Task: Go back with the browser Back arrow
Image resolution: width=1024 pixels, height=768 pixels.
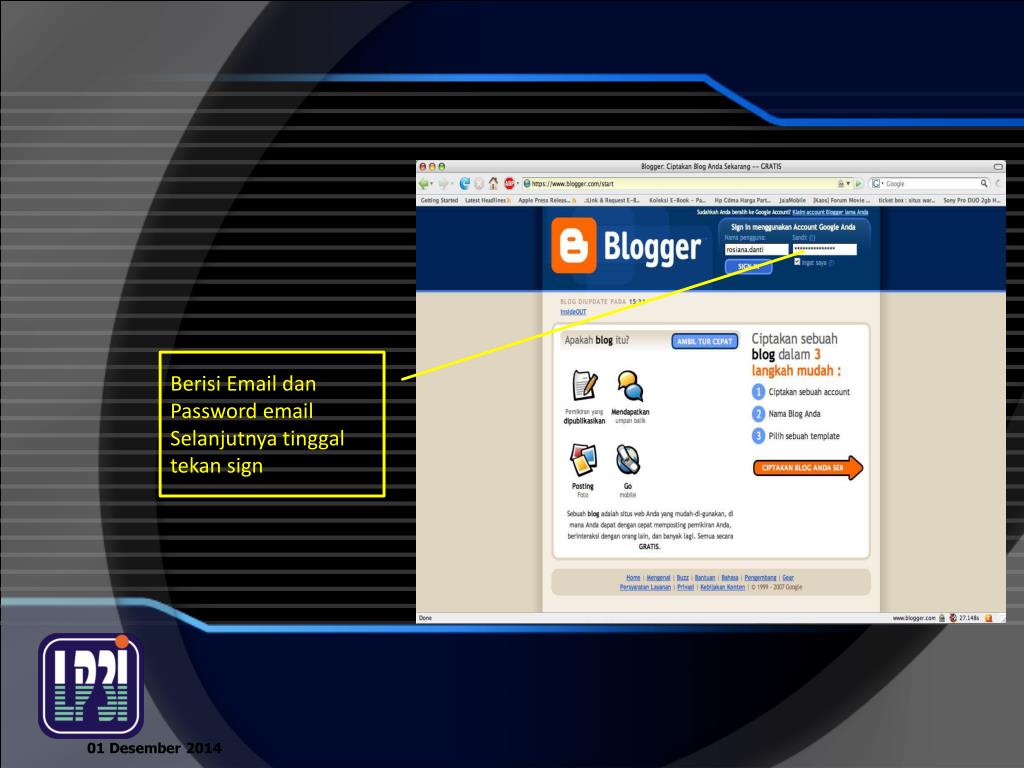Action: (424, 184)
